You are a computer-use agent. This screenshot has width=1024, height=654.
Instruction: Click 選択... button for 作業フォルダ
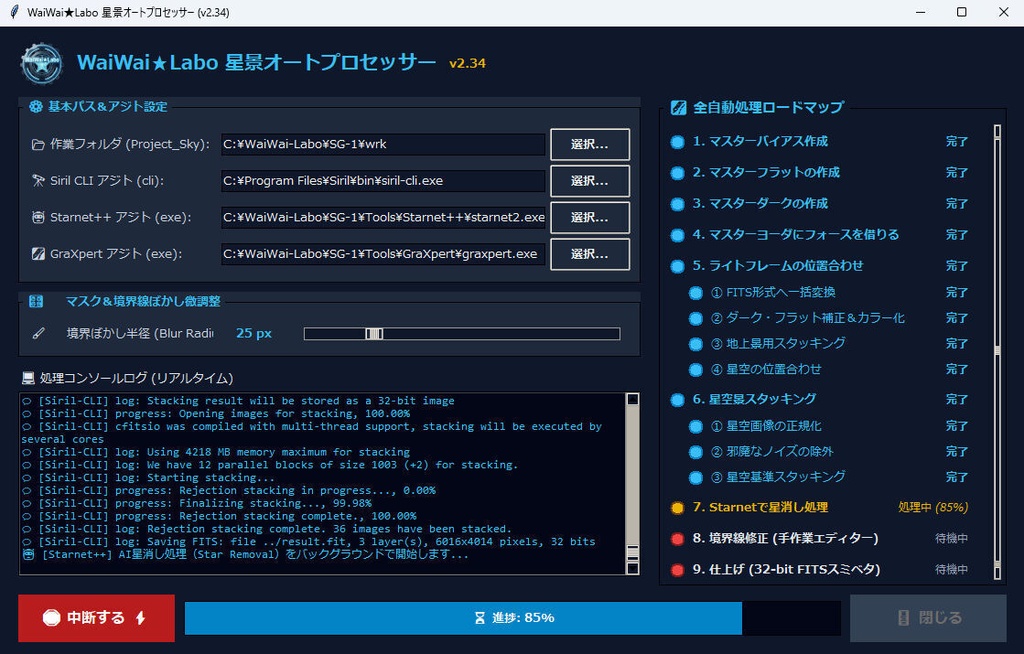click(x=590, y=144)
